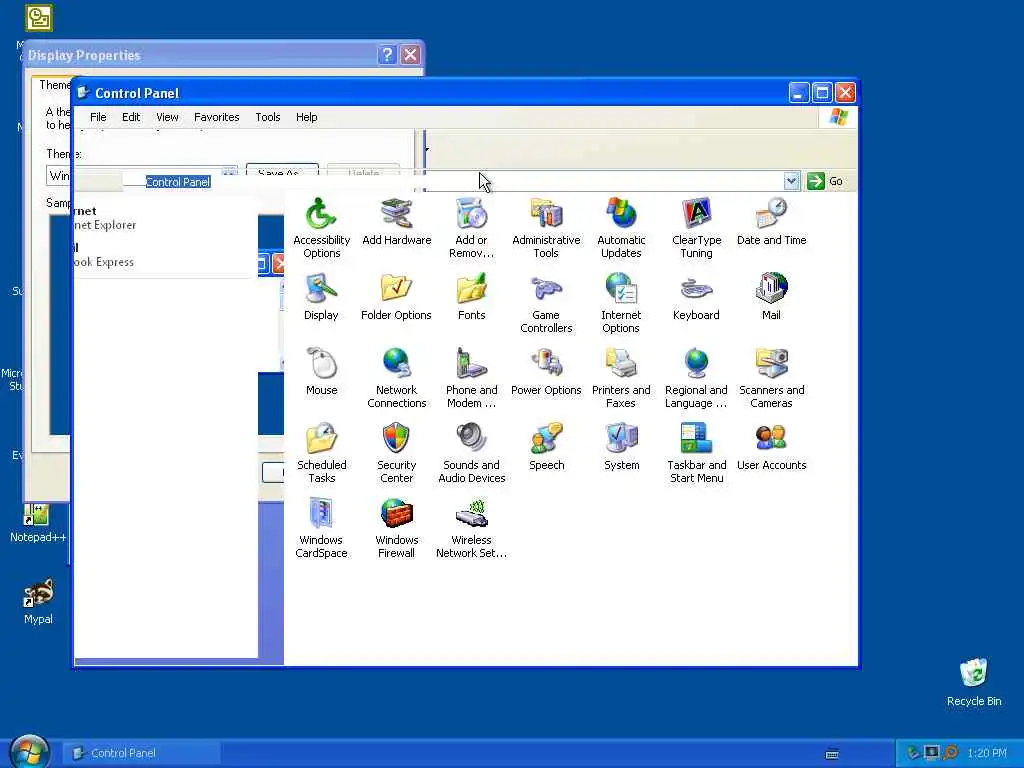Open Game Controllers icon
This screenshot has height=768, width=1024.
coord(546,289)
